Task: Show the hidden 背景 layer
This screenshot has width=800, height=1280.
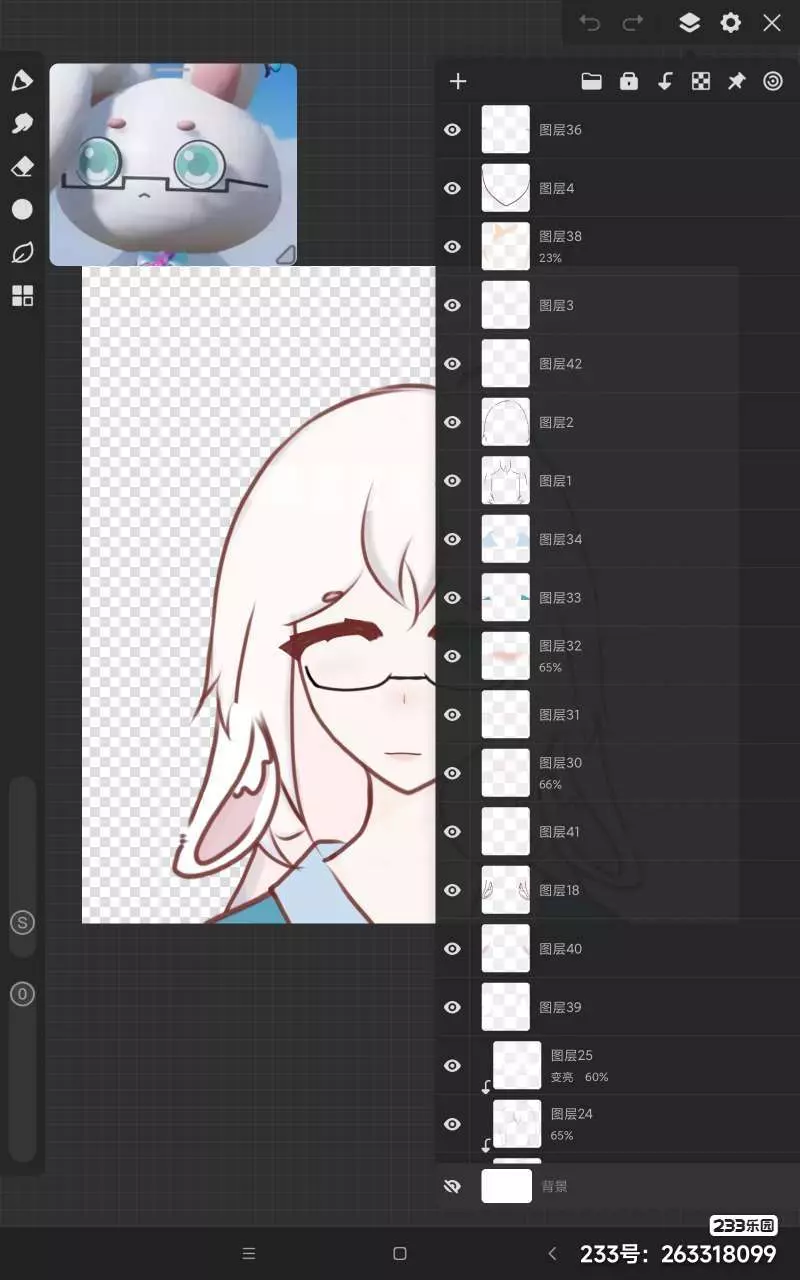Action: click(453, 1186)
